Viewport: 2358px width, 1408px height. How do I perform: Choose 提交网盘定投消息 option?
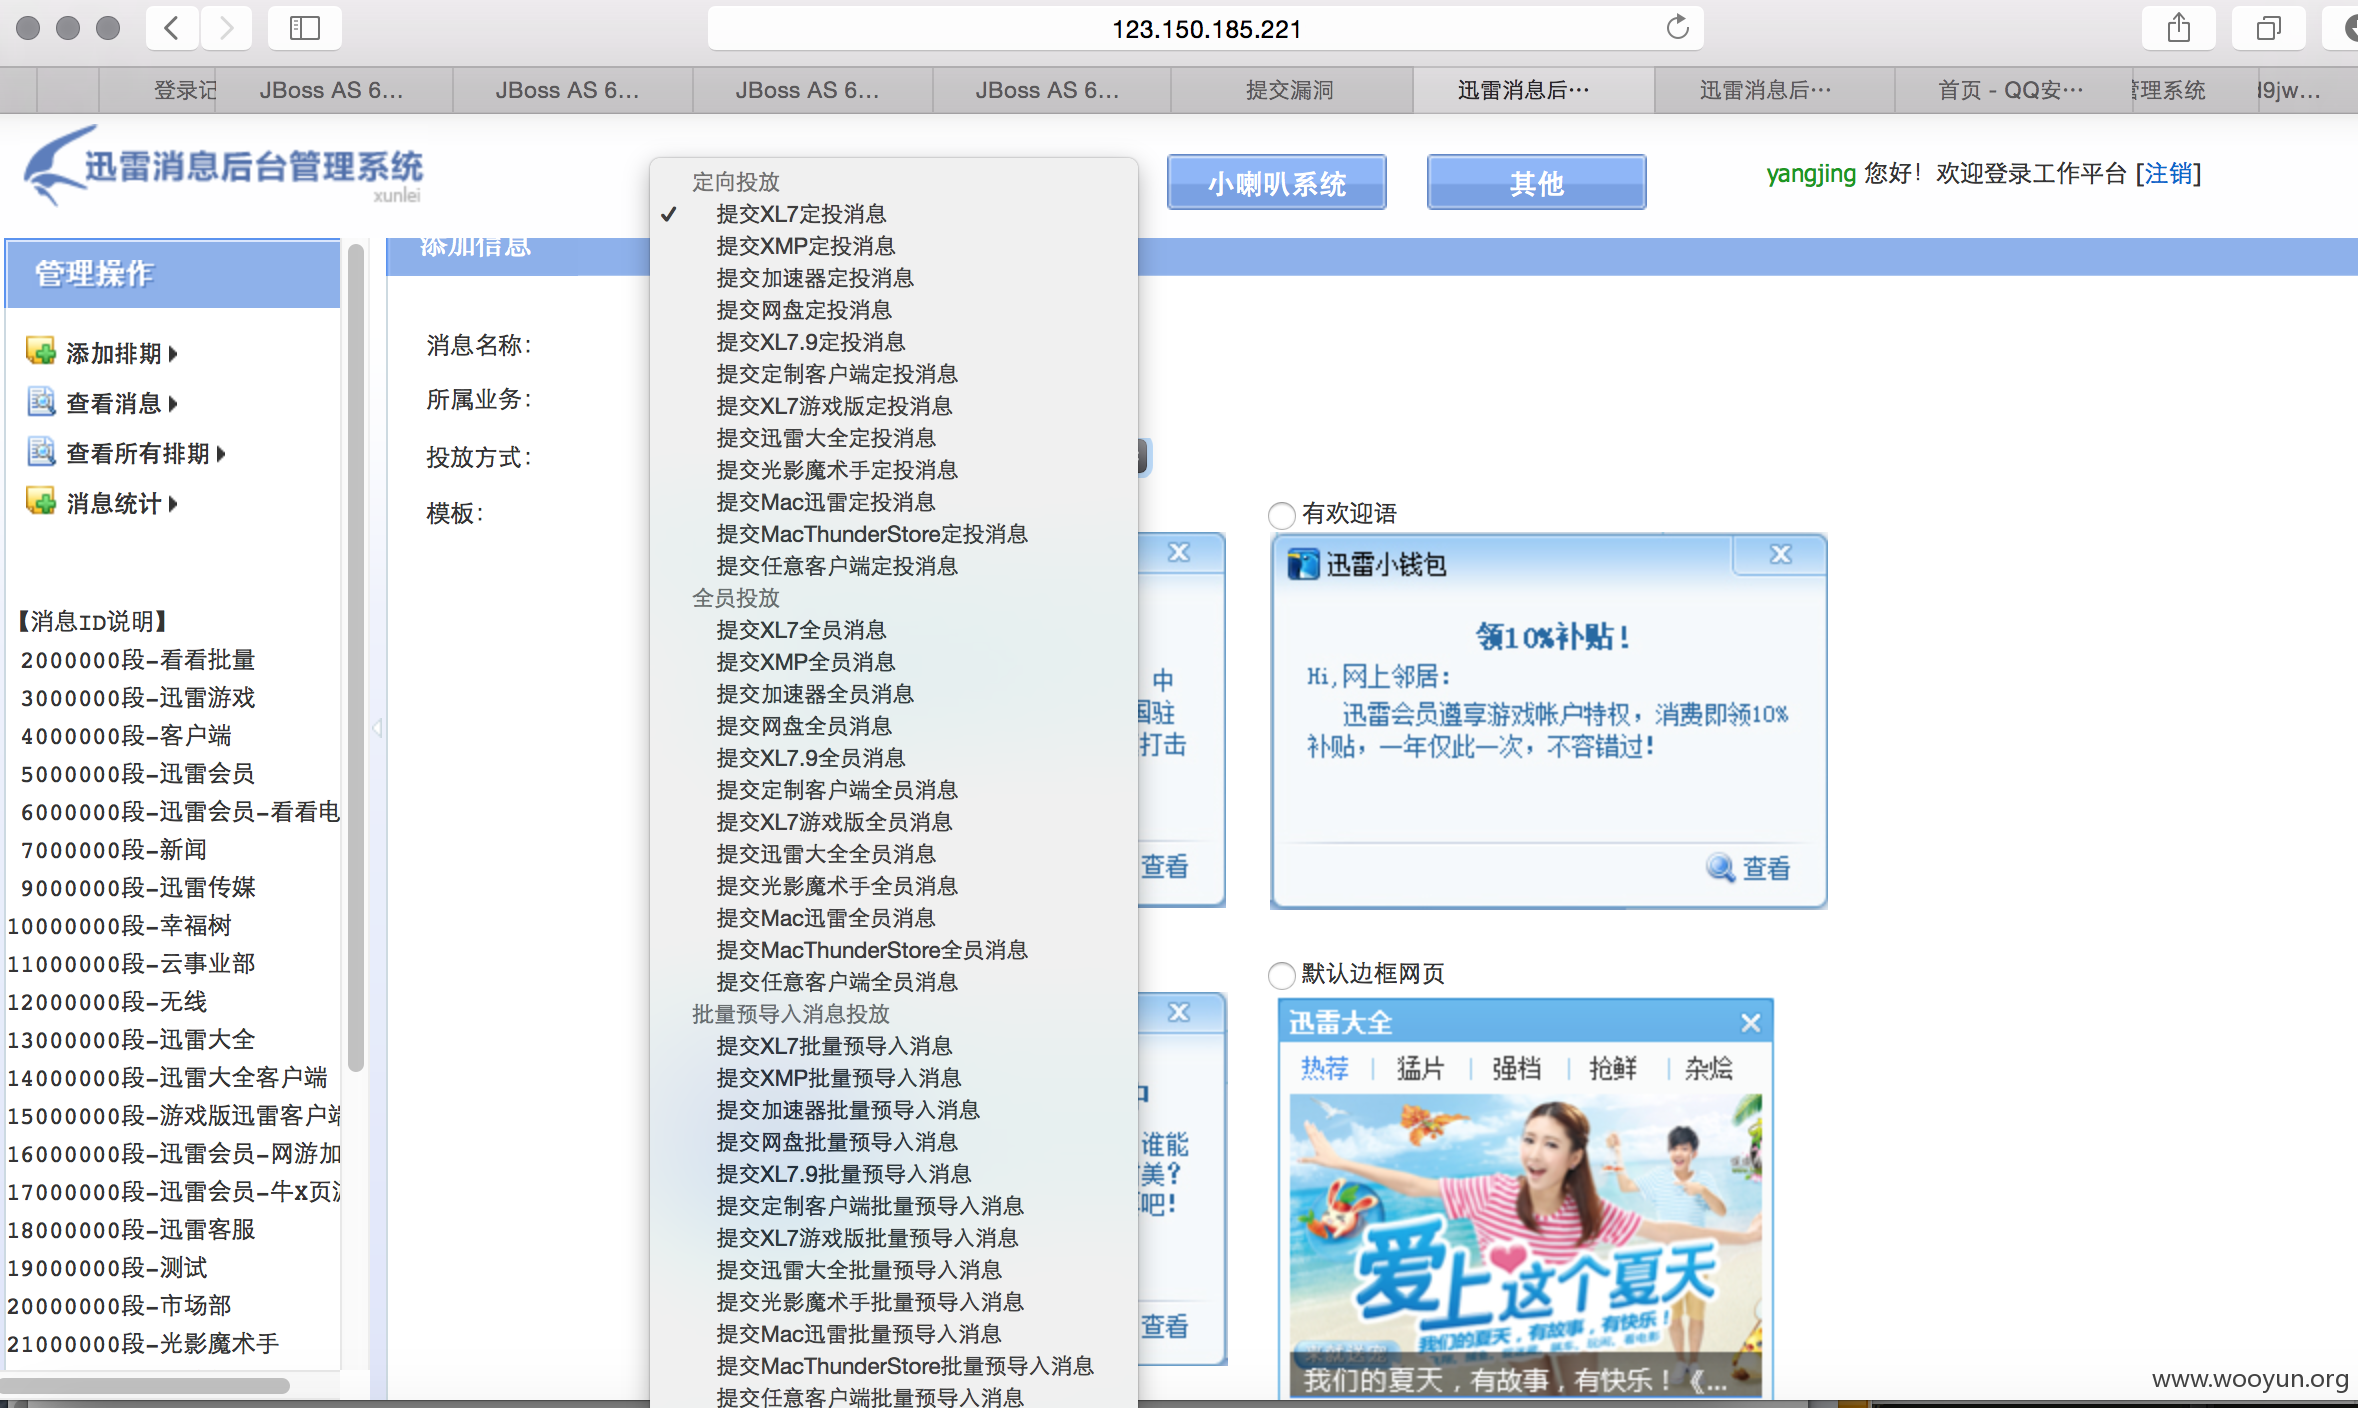pos(894,310)
